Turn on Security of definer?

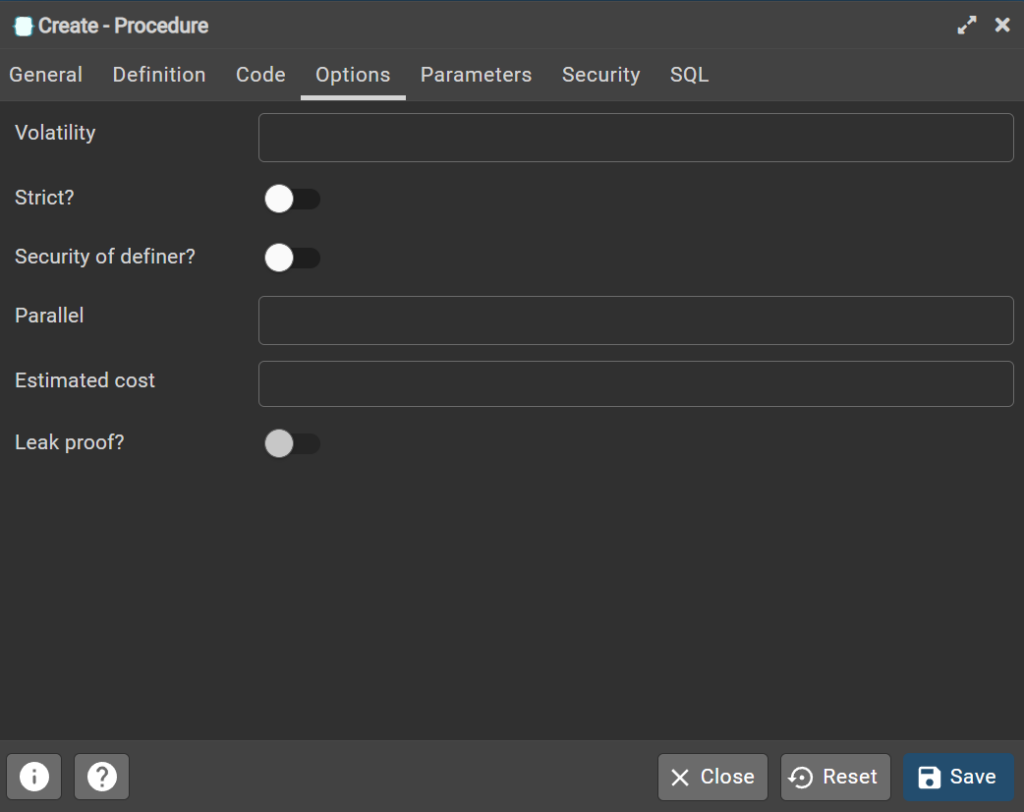coord(292,257)
